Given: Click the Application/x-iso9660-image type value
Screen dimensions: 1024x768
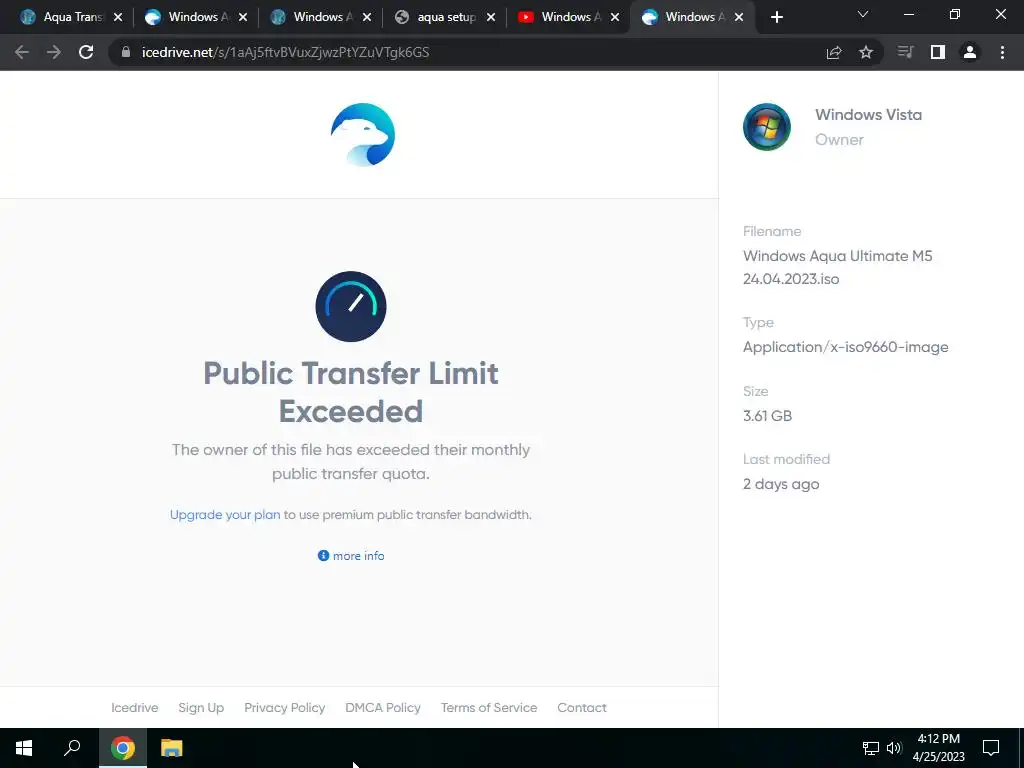Looking at the screenshot, I should pyautogui.click(x=846, y=347).
